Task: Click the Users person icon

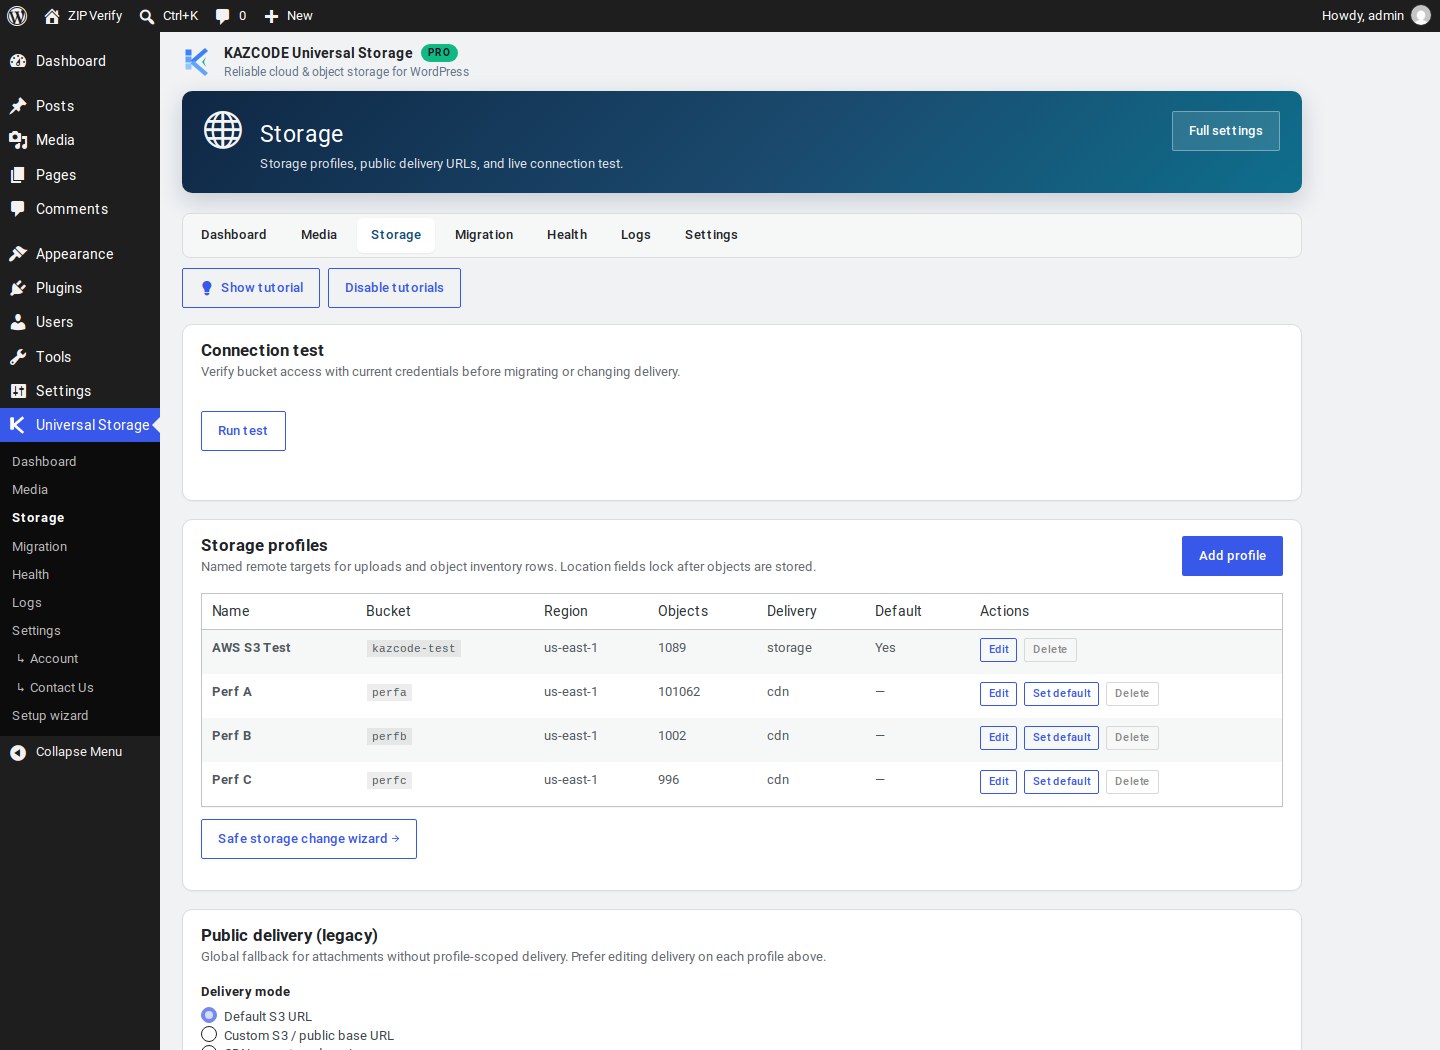Action: click(18, 322)
